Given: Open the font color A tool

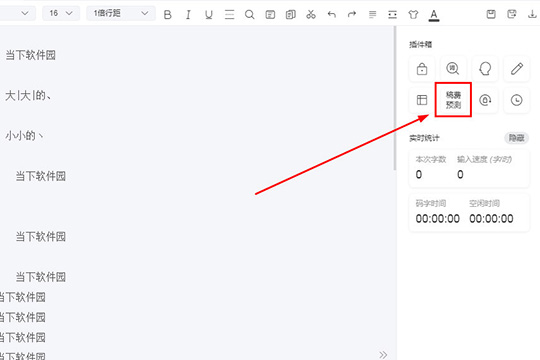Looking at the screenshot, I should pos(434,15).
